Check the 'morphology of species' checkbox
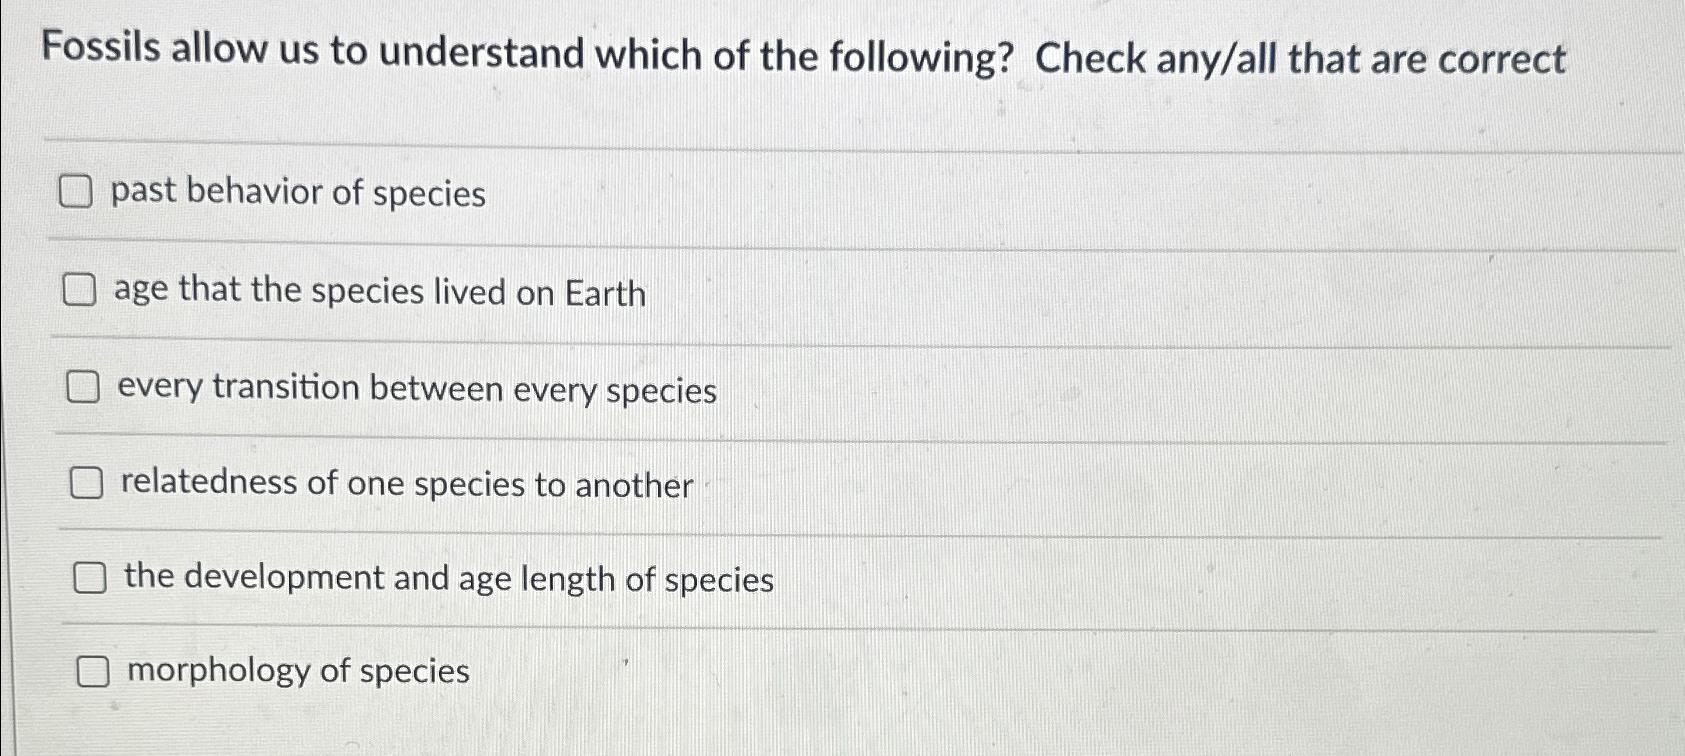Viewport: 1685px width, 756px height. (x=95, y=672)
